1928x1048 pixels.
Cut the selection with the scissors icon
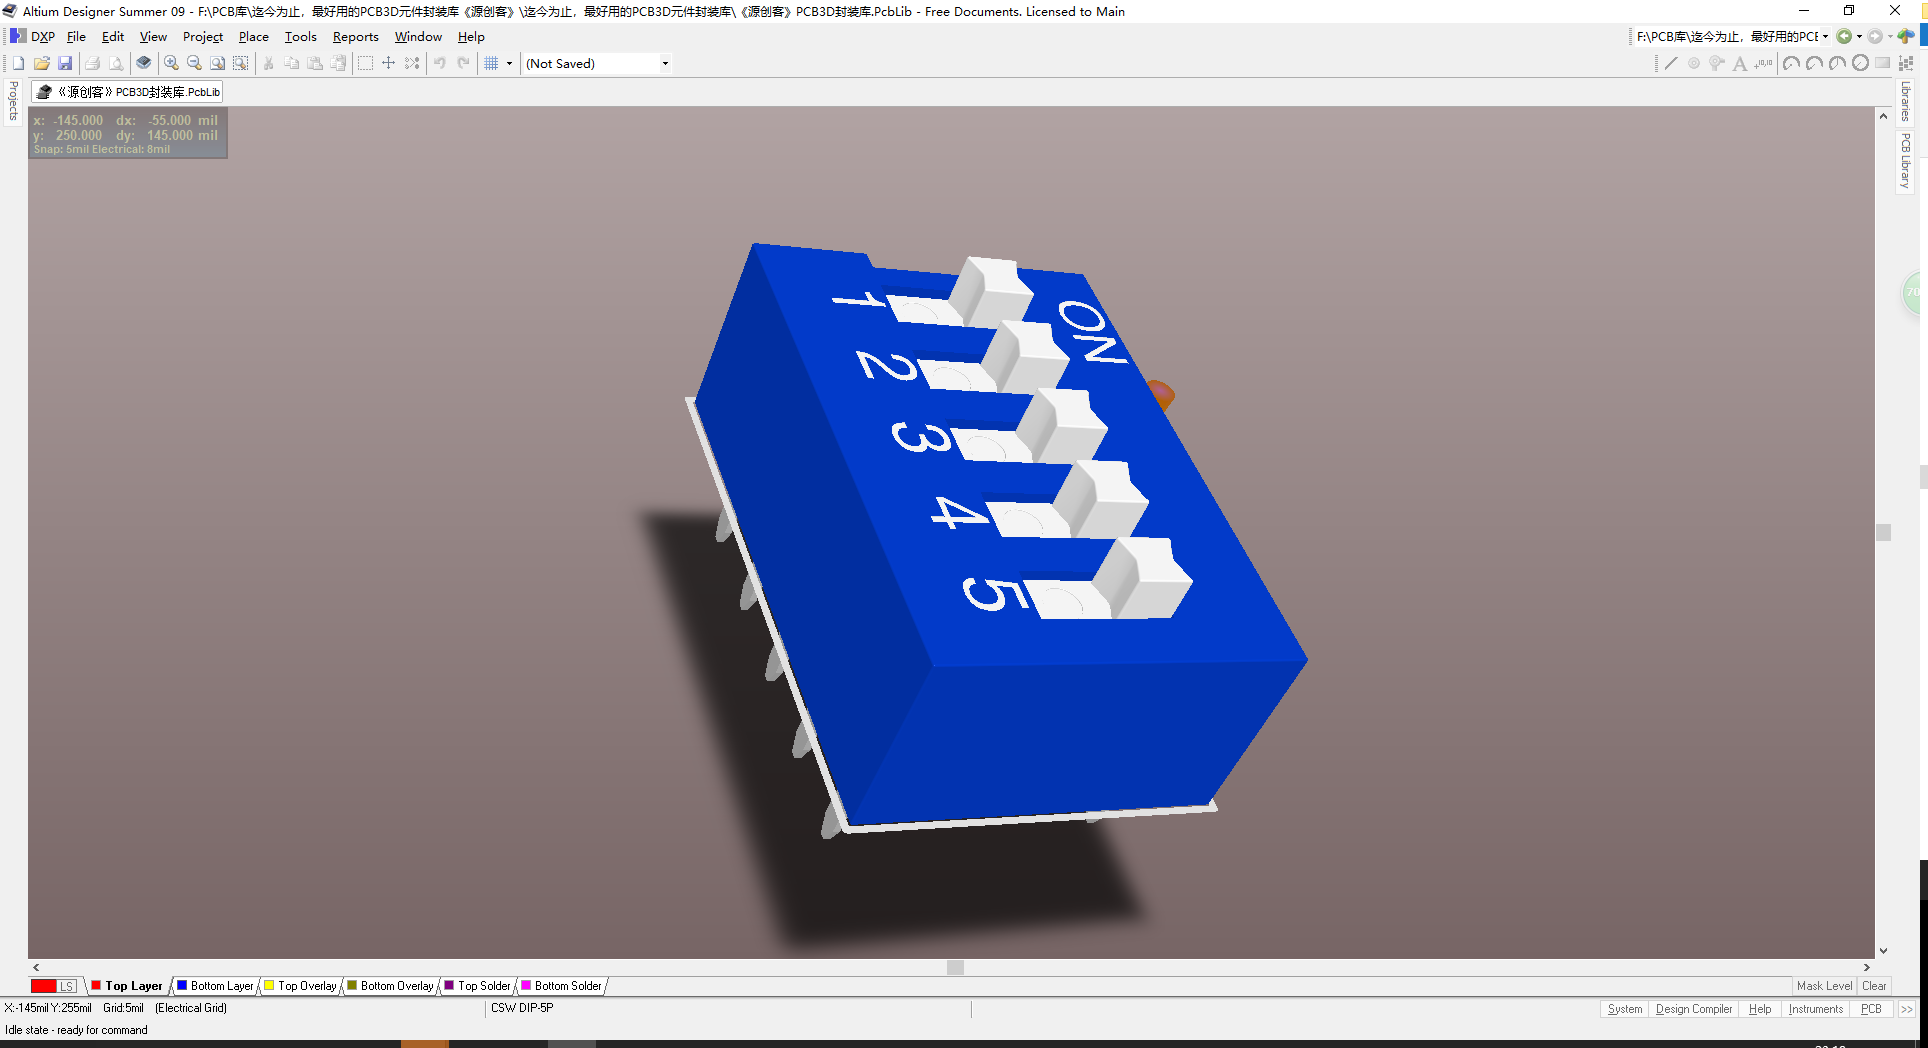[x=268, y=63]
